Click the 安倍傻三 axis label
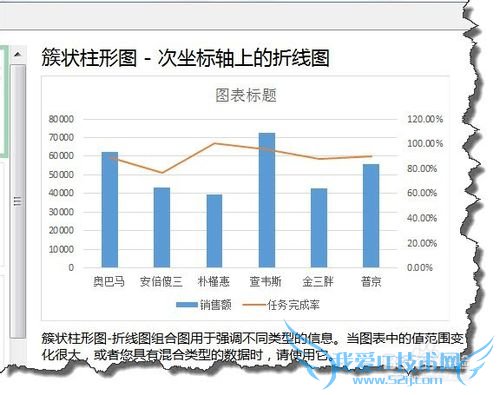 coord(161,282)
